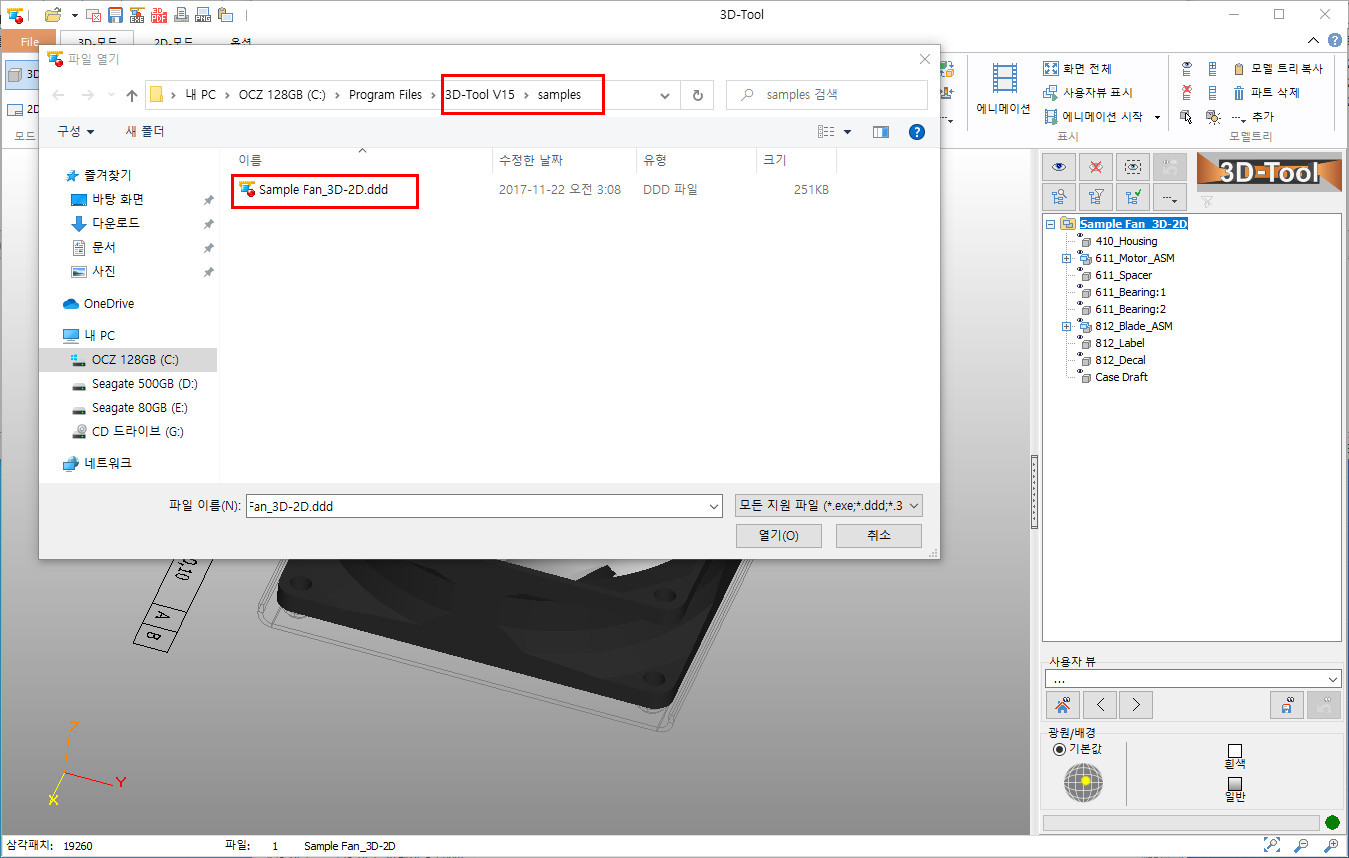
Task: Click search-in-tree magnifier button
Action: pyautogui.click(x=1059, y=197)
